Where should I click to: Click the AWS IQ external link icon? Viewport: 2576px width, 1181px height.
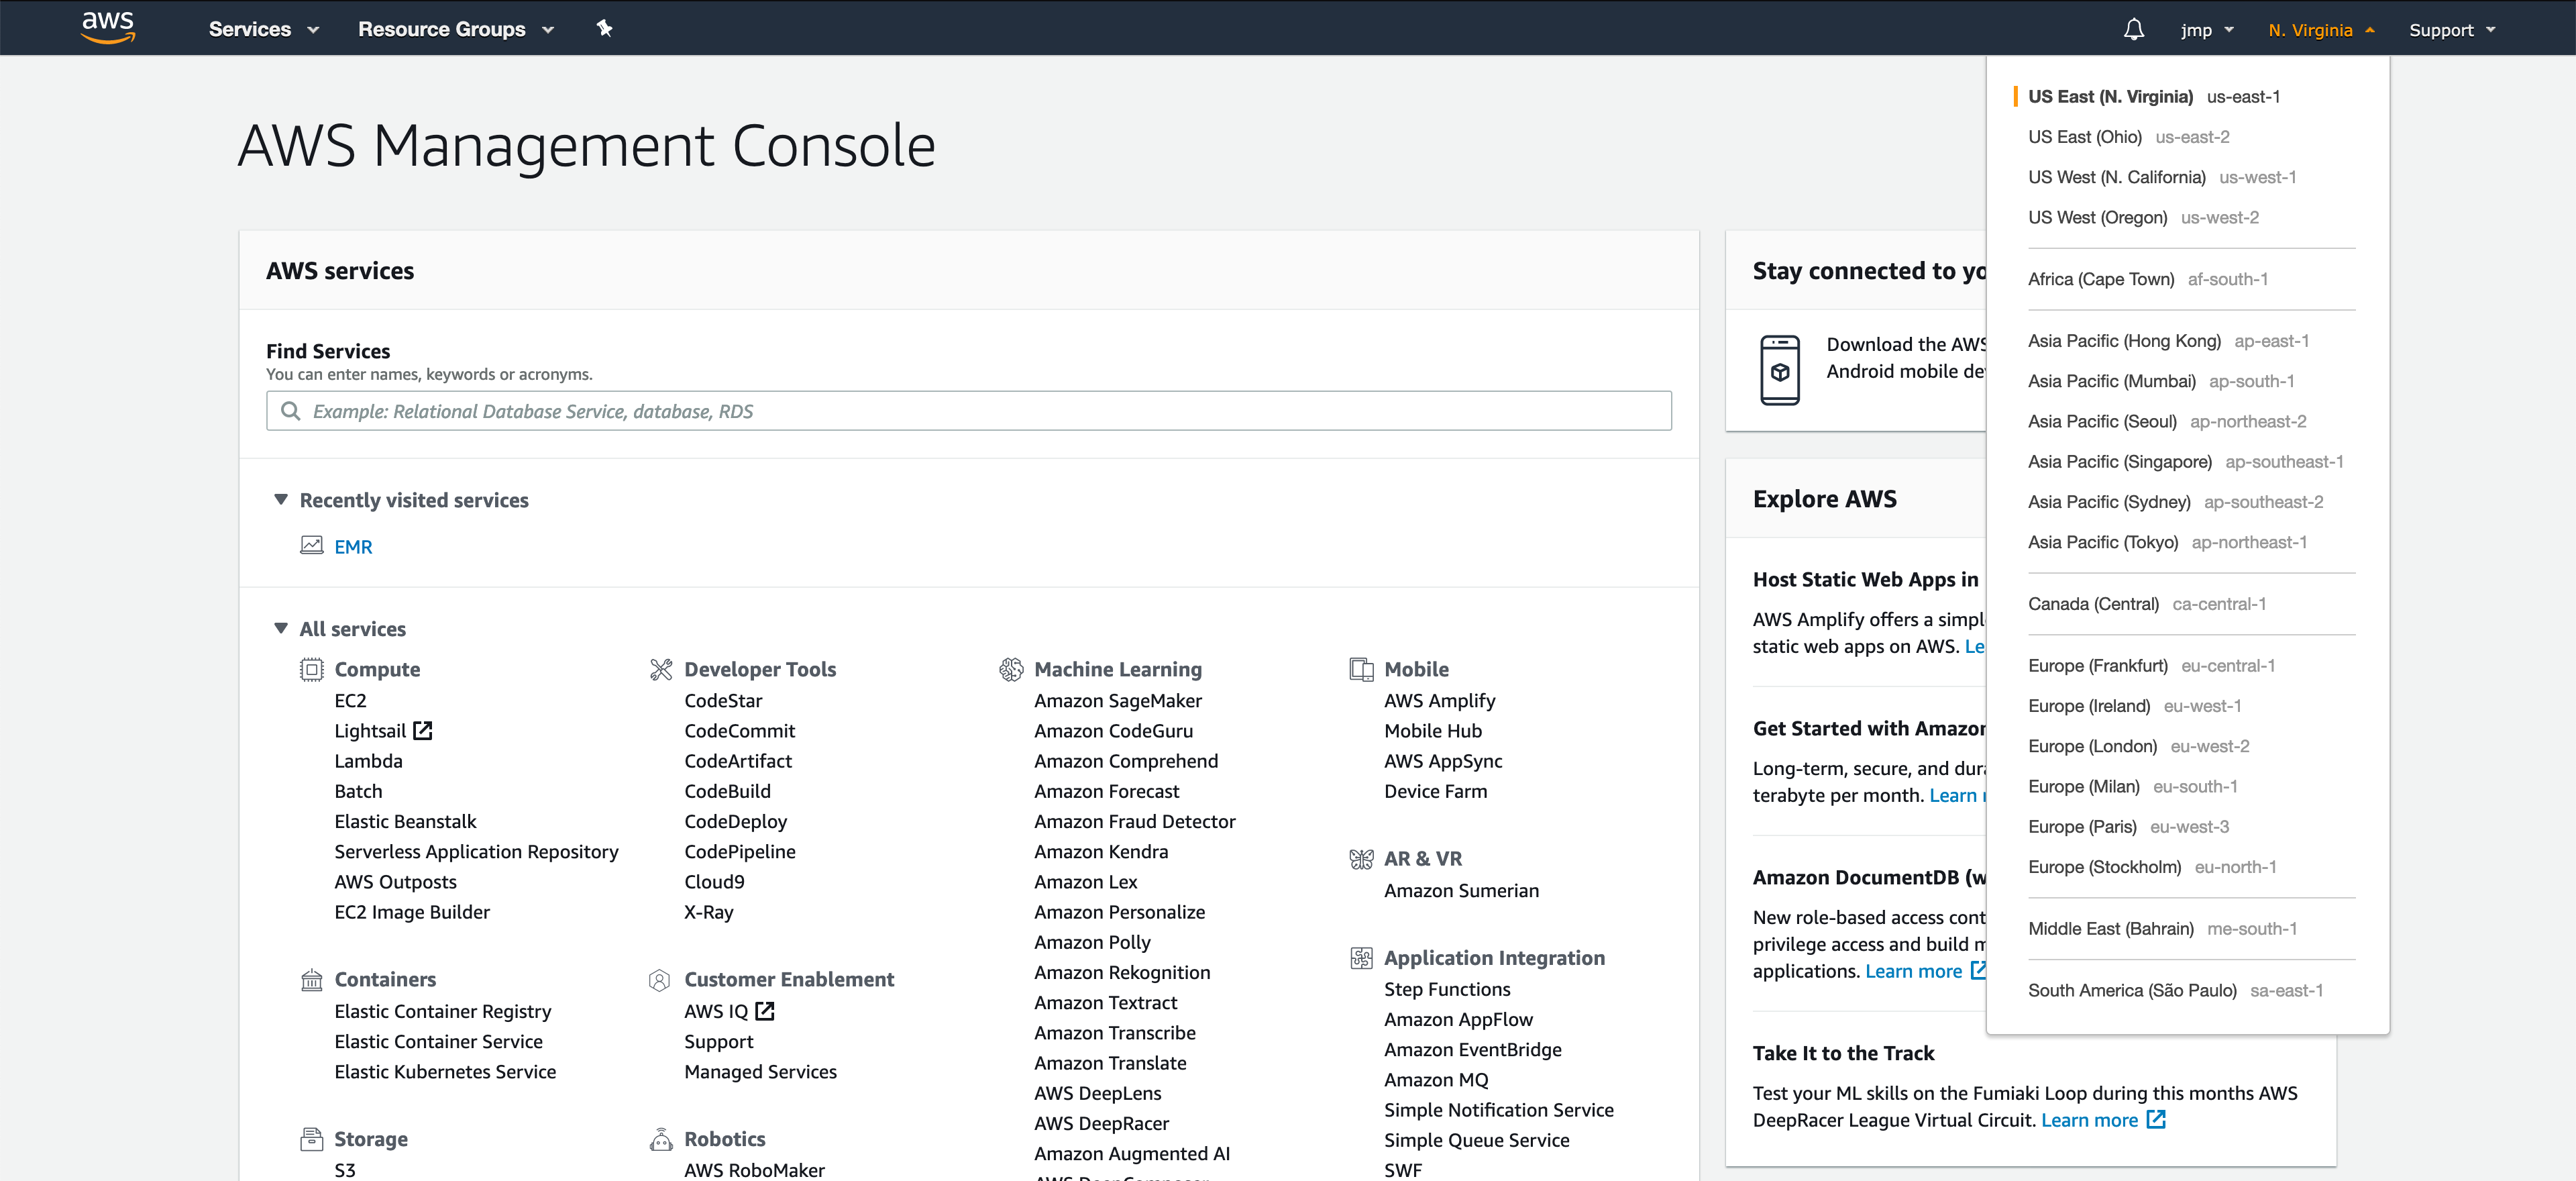click(x=765, y=1010)
